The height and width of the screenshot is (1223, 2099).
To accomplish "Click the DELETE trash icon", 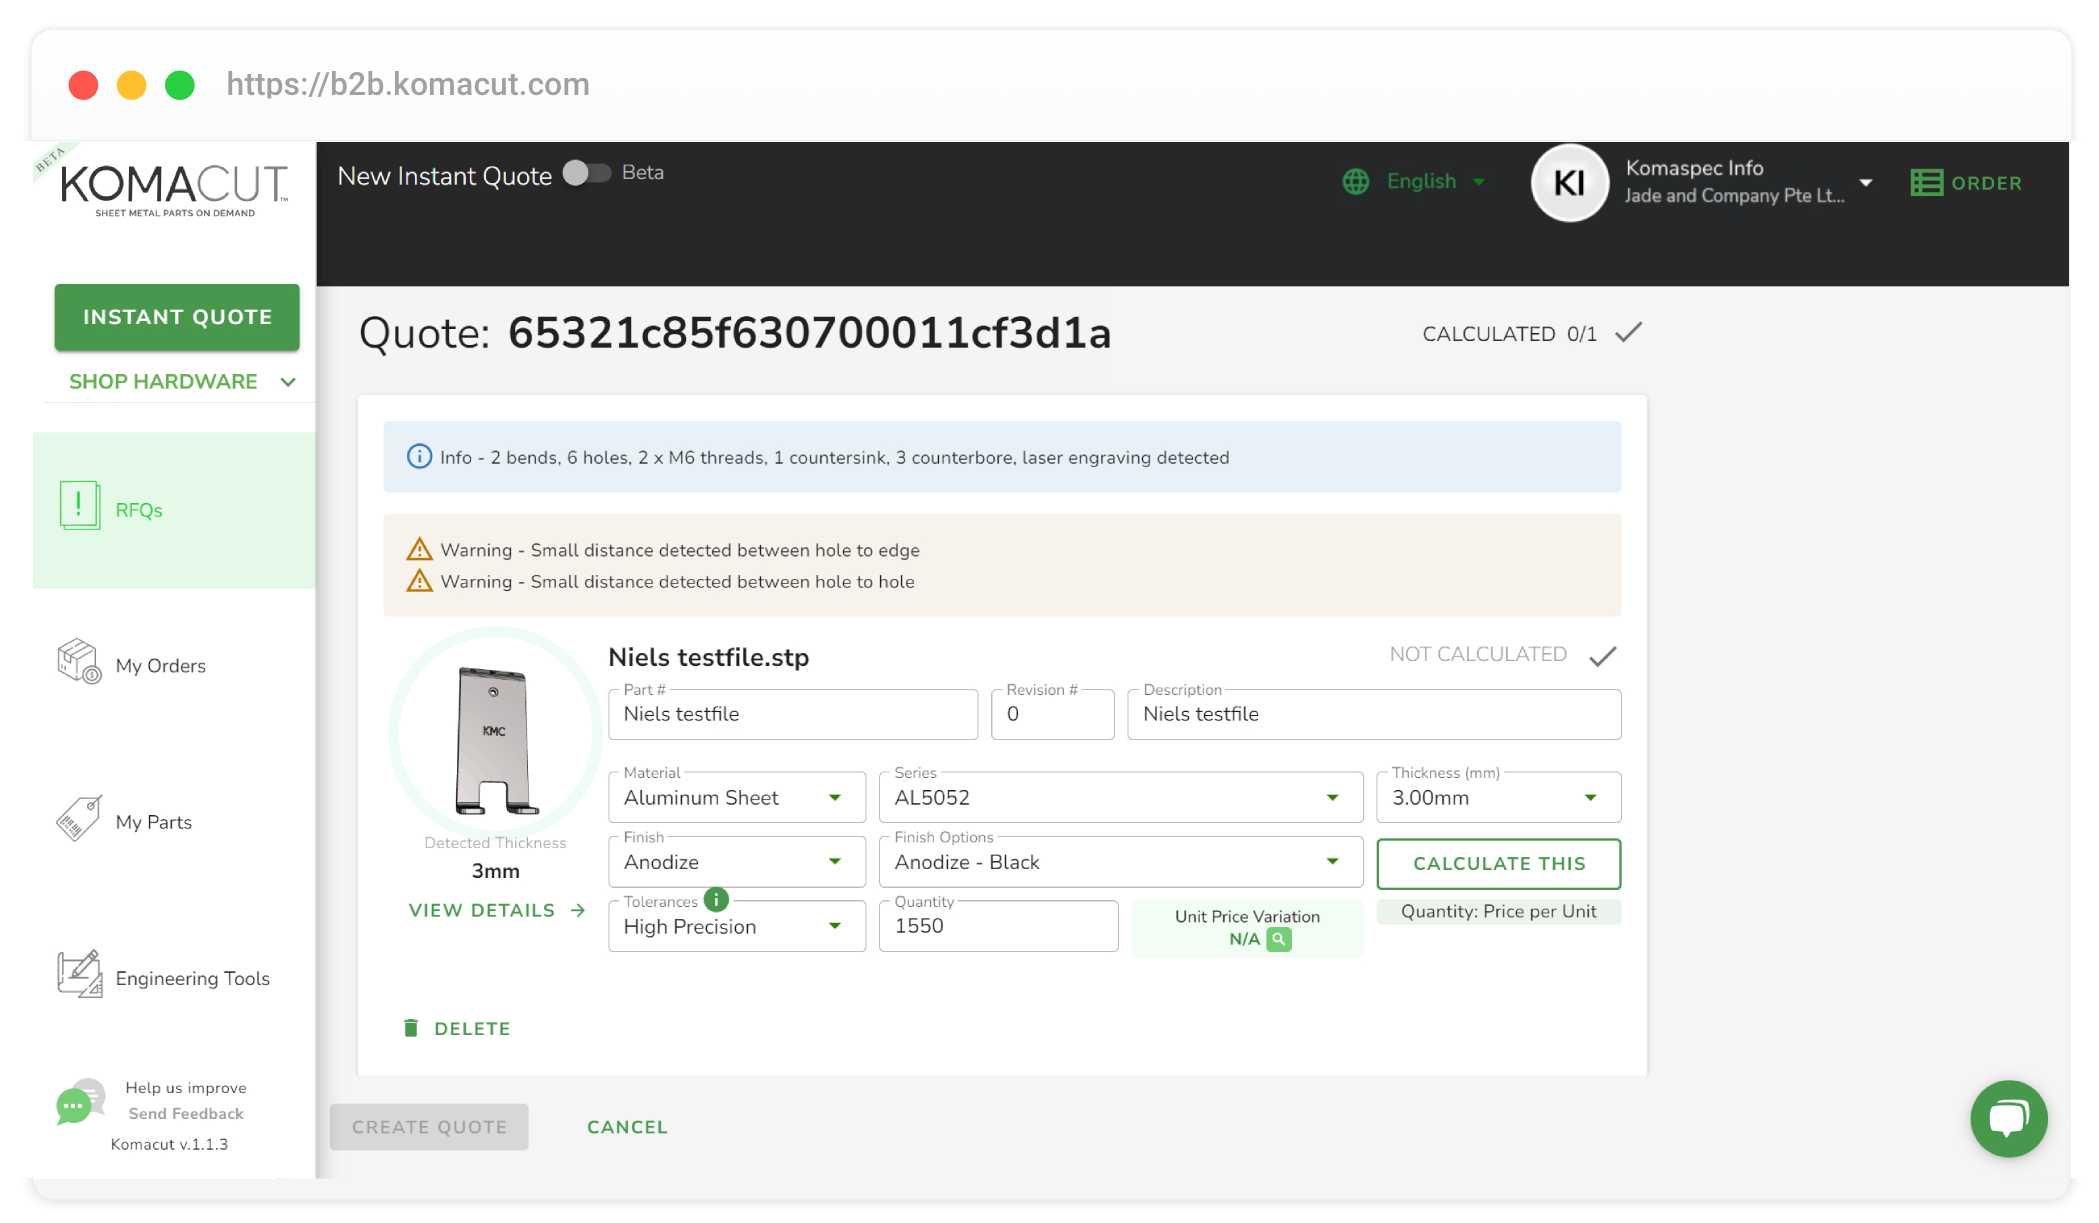I will pyautogui.click(x=411, y=1028).
